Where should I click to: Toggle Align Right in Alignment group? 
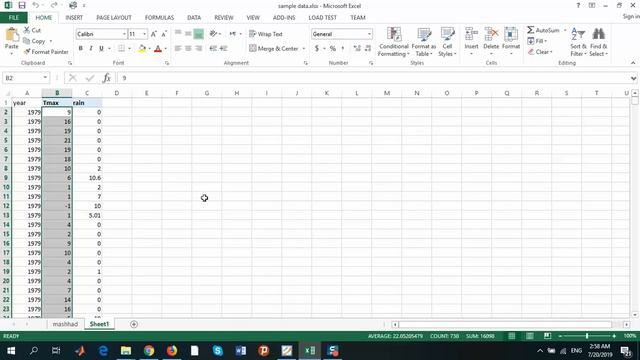click(199, 48)
